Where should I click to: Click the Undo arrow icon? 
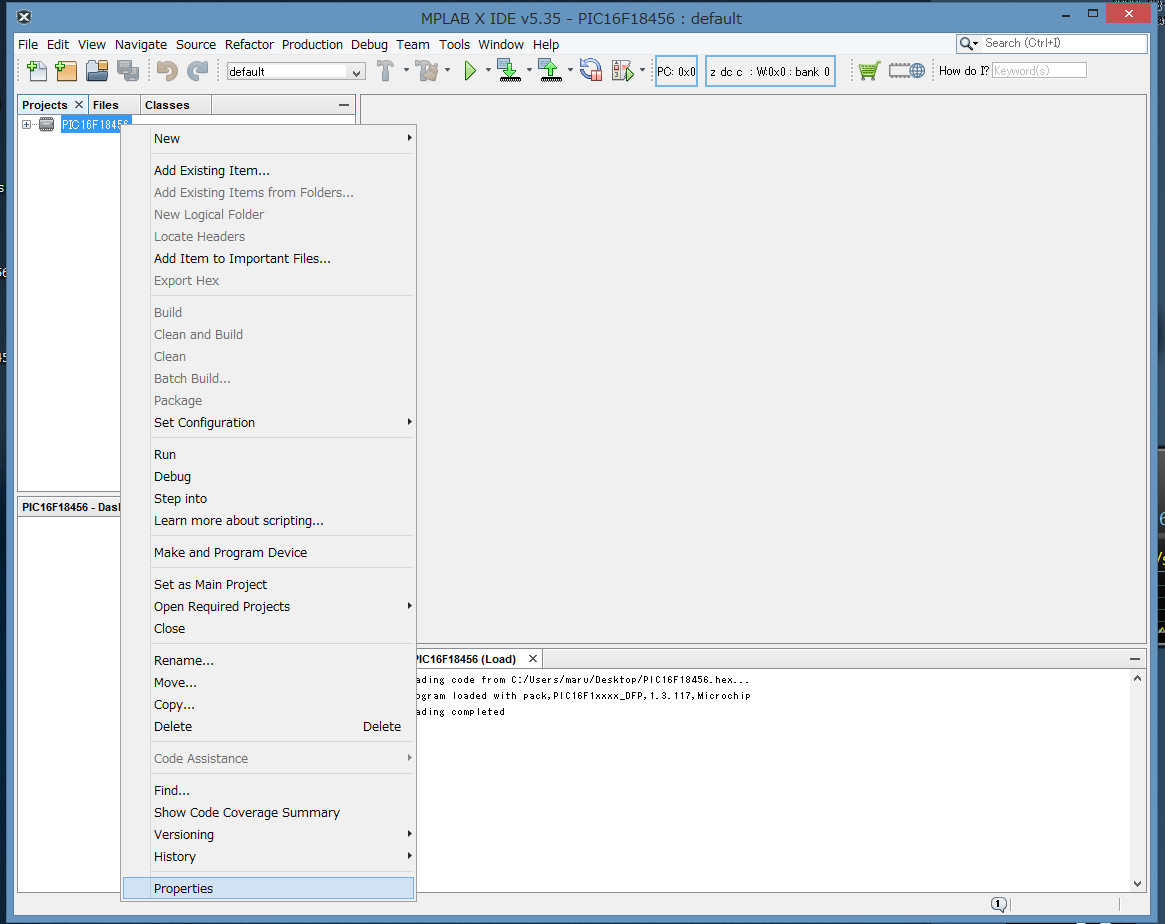(167, 71)
